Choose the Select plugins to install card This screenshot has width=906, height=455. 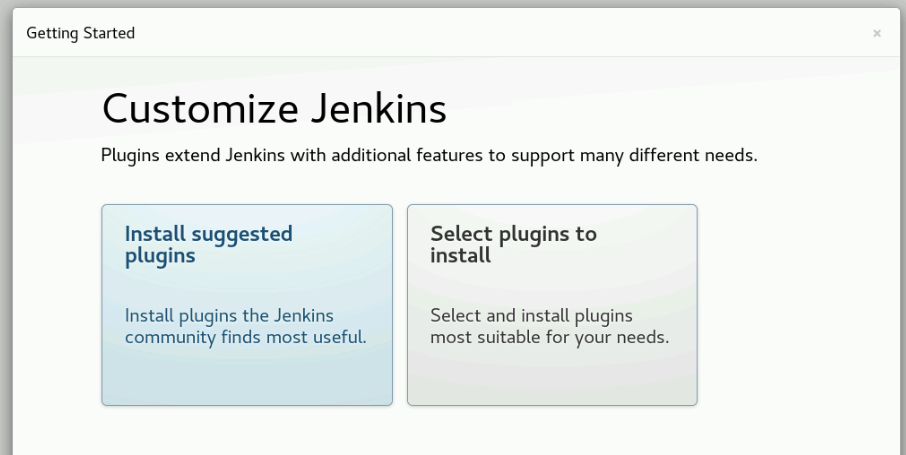(552, 305)
